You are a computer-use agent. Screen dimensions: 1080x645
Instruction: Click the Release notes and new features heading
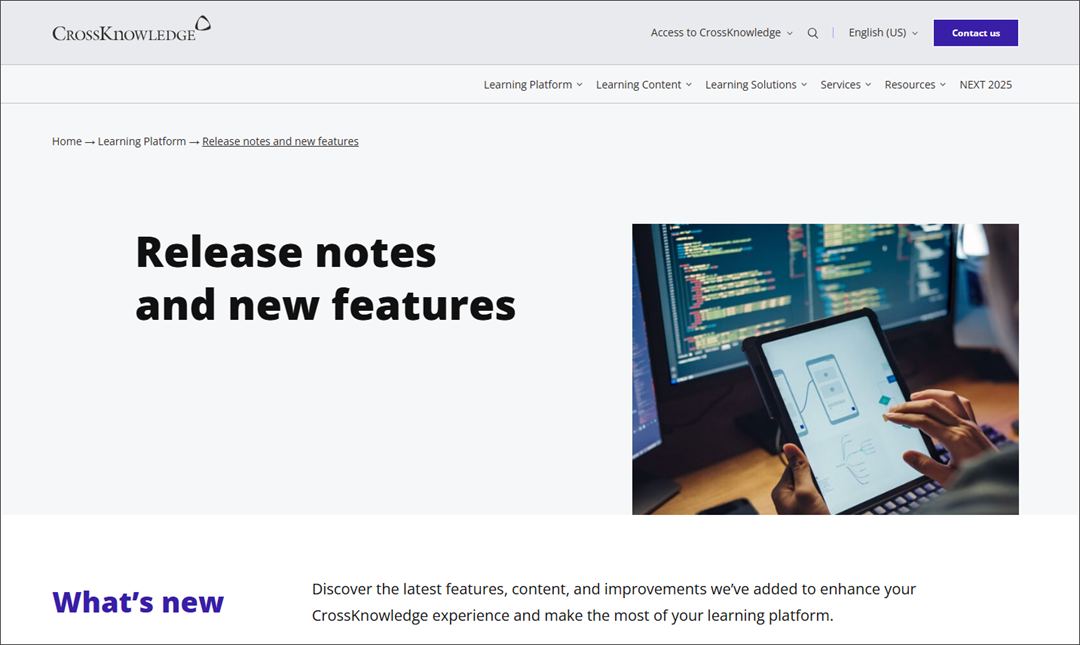tap(325, 278)
